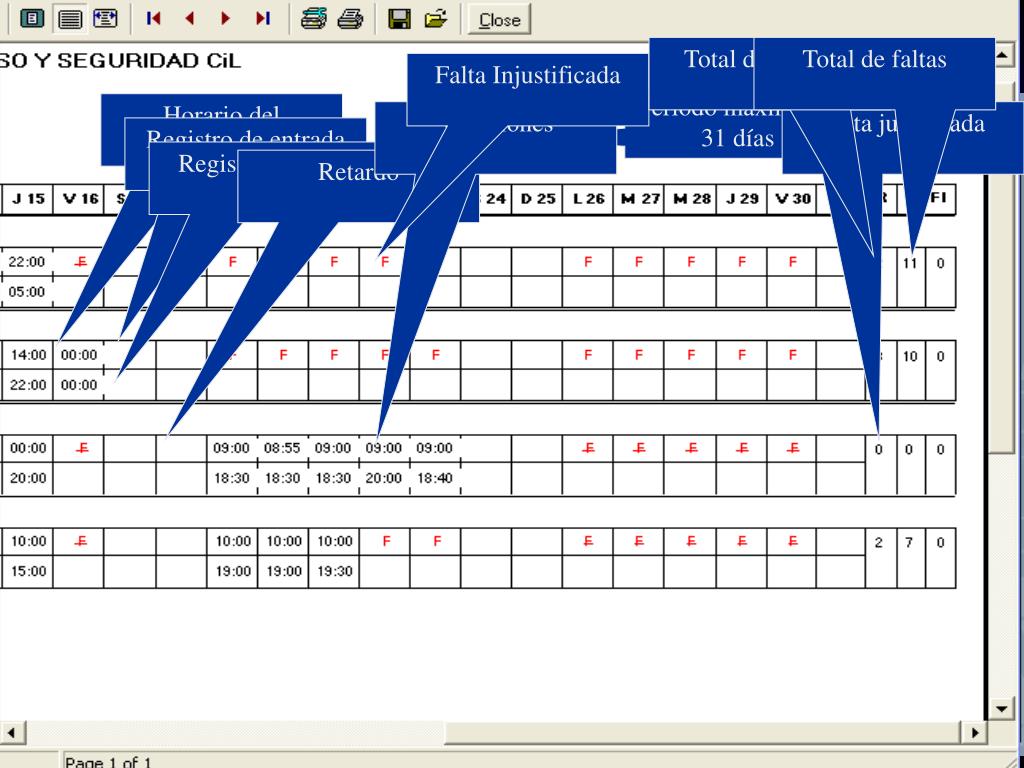Select the 100% zoom view icon

70,18
